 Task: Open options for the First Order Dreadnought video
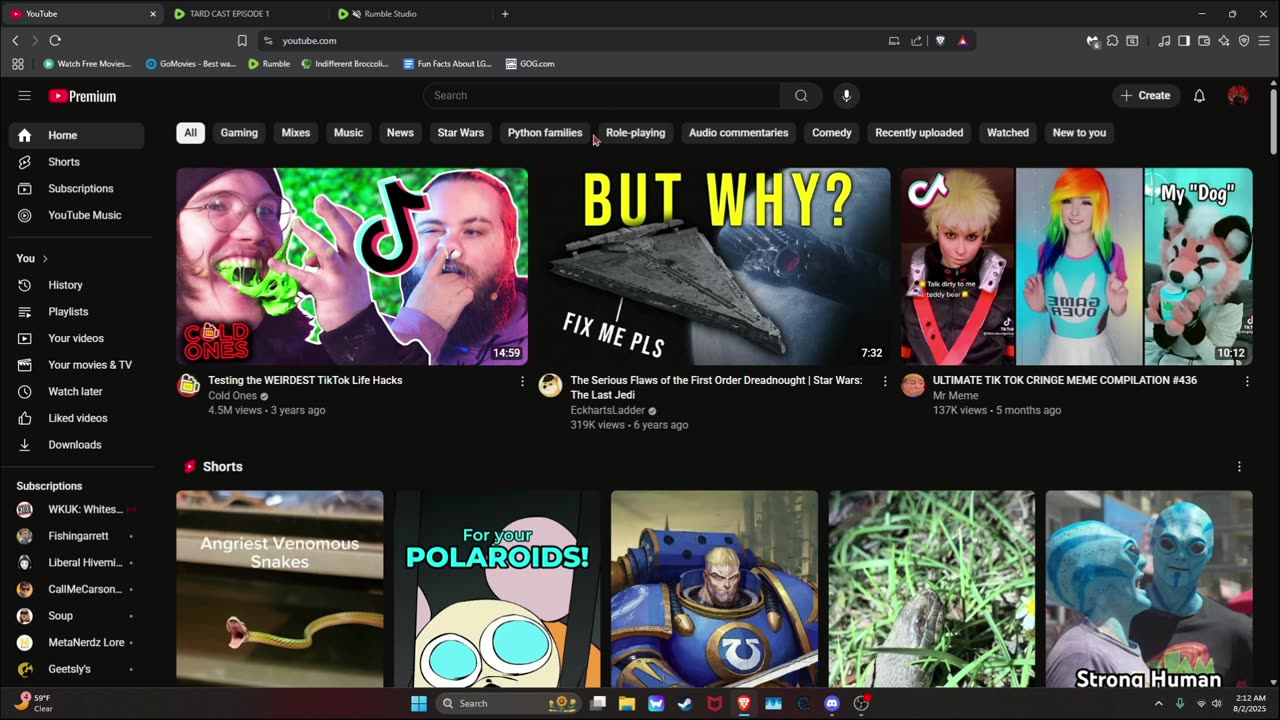pyautogui.click(x=884, y=381)
